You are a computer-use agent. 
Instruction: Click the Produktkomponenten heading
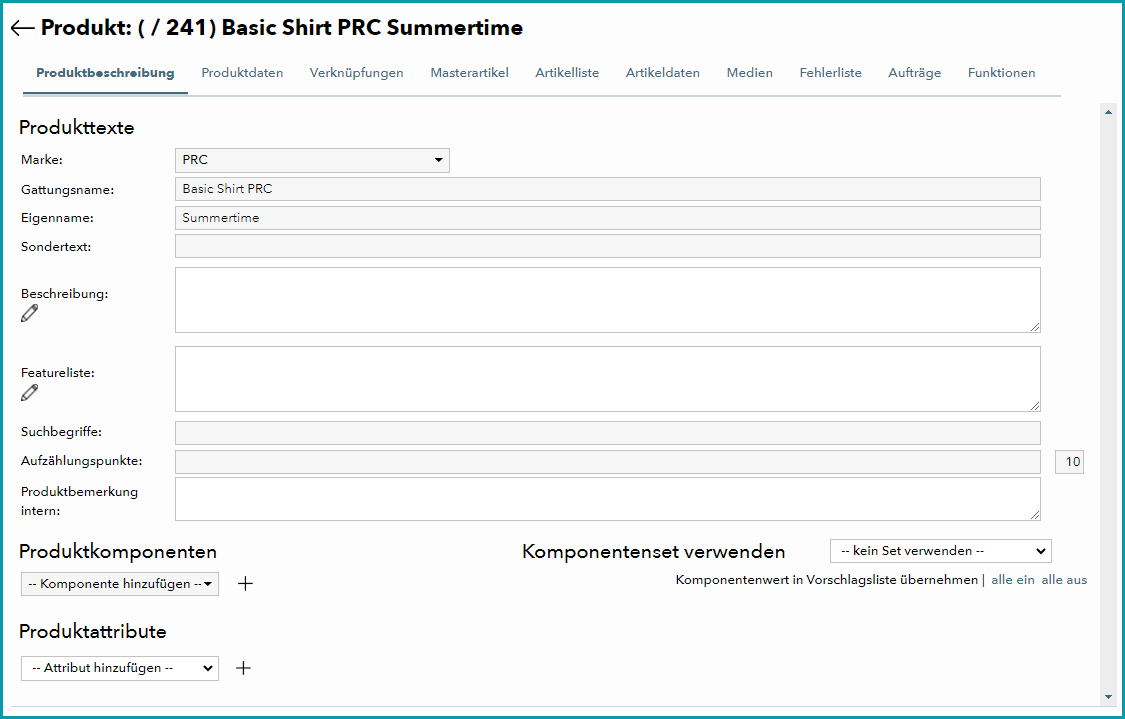pos(118,552)
